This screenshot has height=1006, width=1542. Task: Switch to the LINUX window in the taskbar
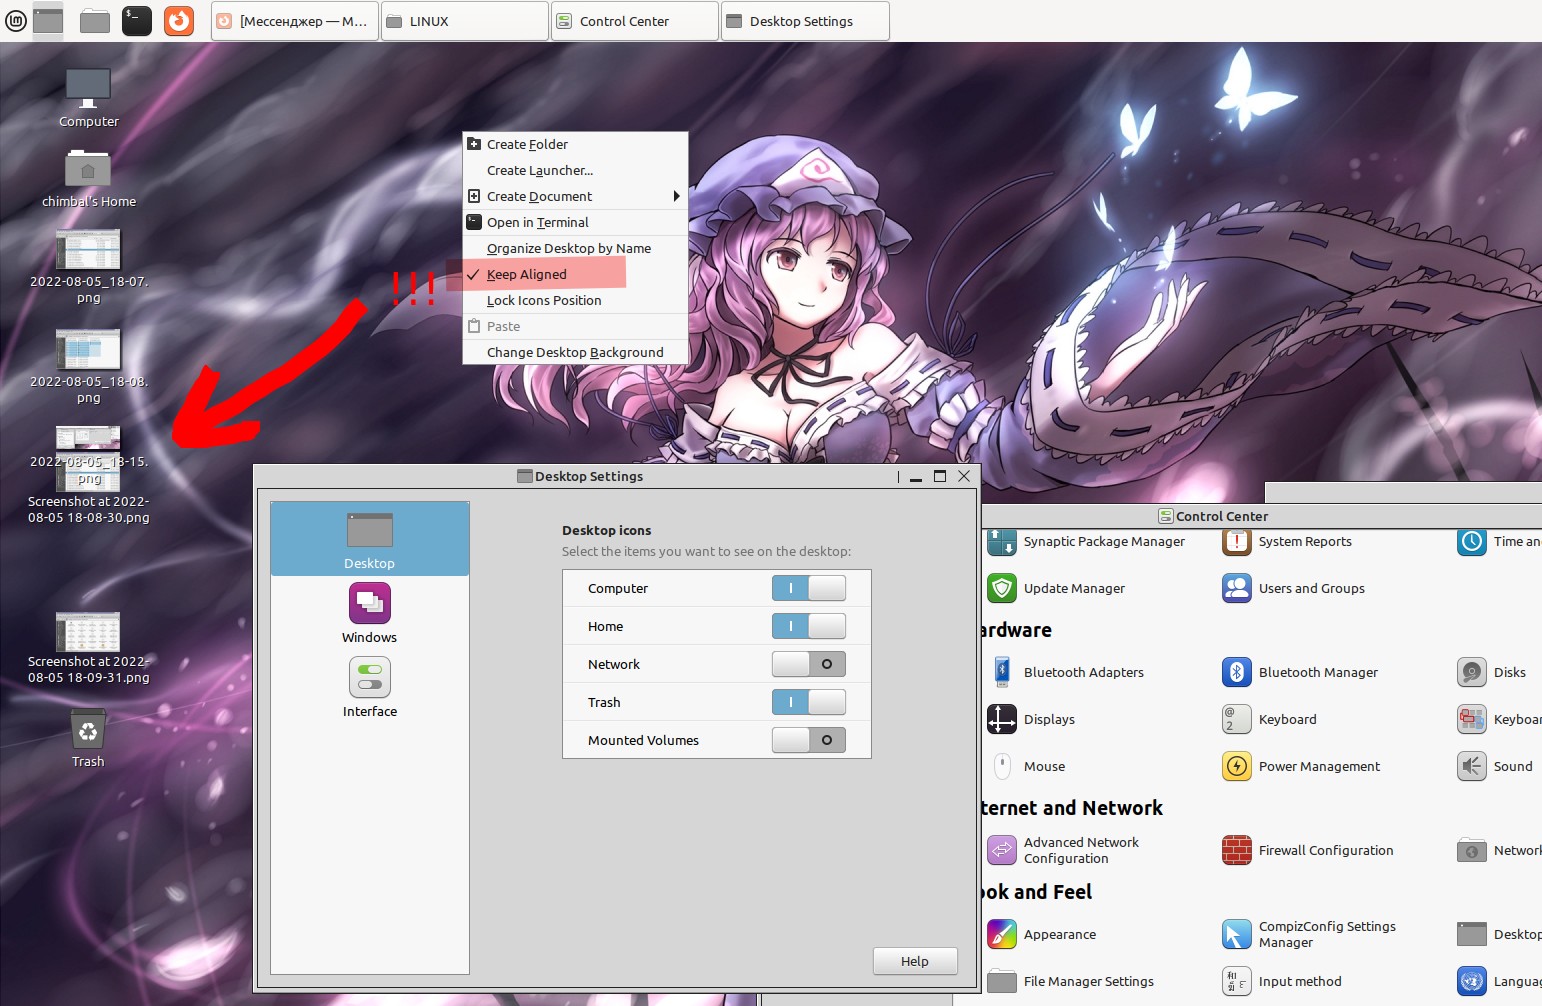465,21
